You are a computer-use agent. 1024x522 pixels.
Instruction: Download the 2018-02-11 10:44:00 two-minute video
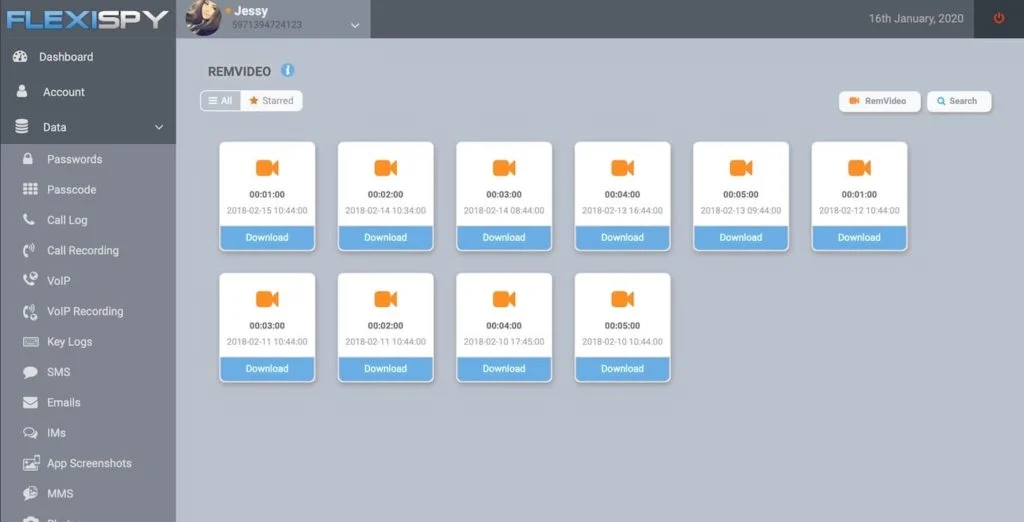[385, 369]
